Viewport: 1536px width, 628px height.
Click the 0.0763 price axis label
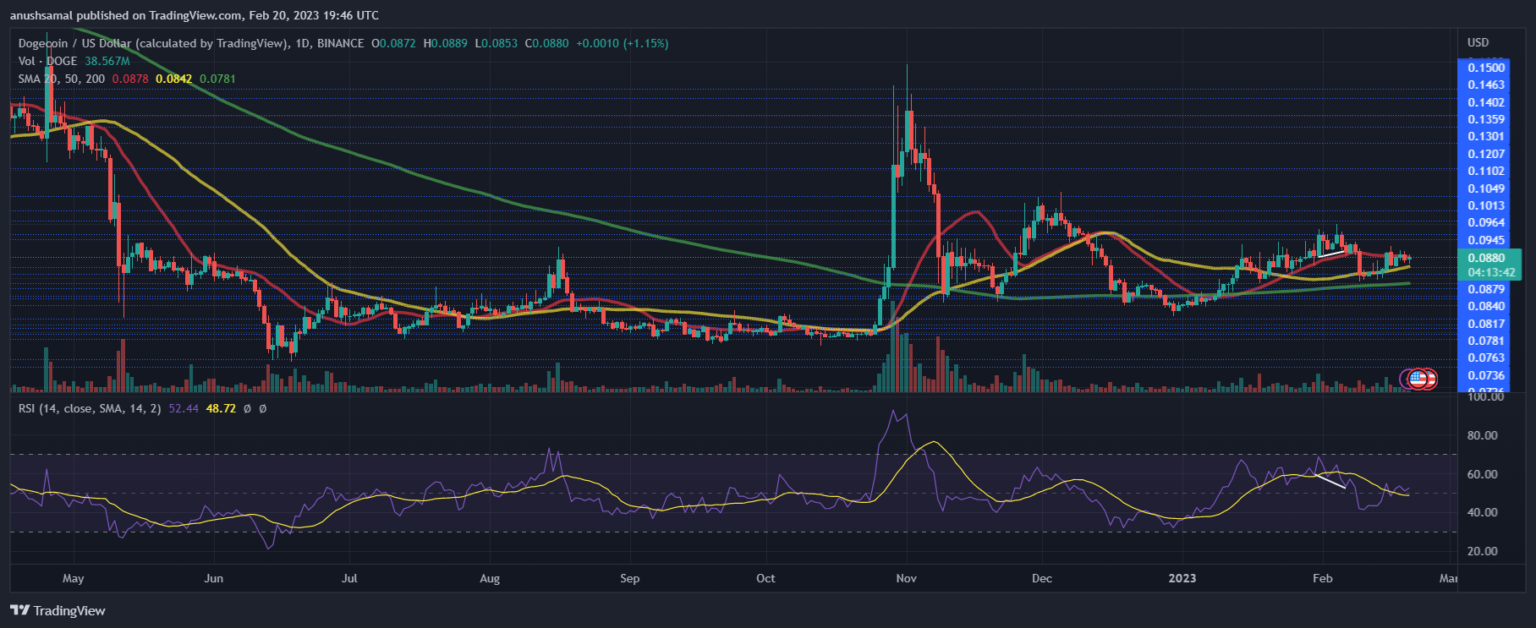point(1486,358)
